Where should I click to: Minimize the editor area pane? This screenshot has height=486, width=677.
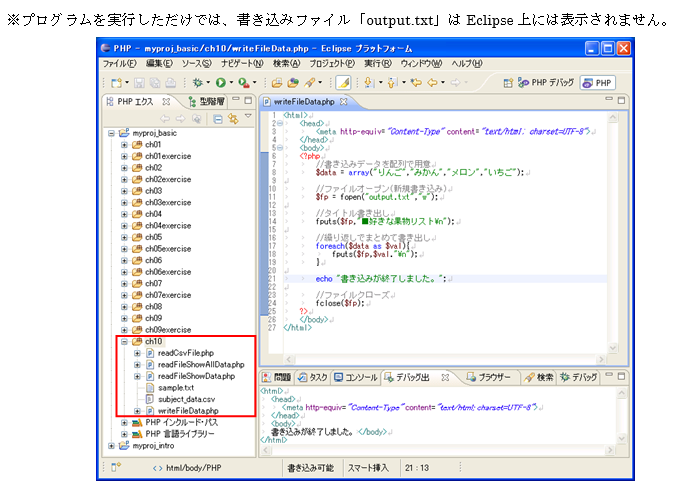click(608, 100)
